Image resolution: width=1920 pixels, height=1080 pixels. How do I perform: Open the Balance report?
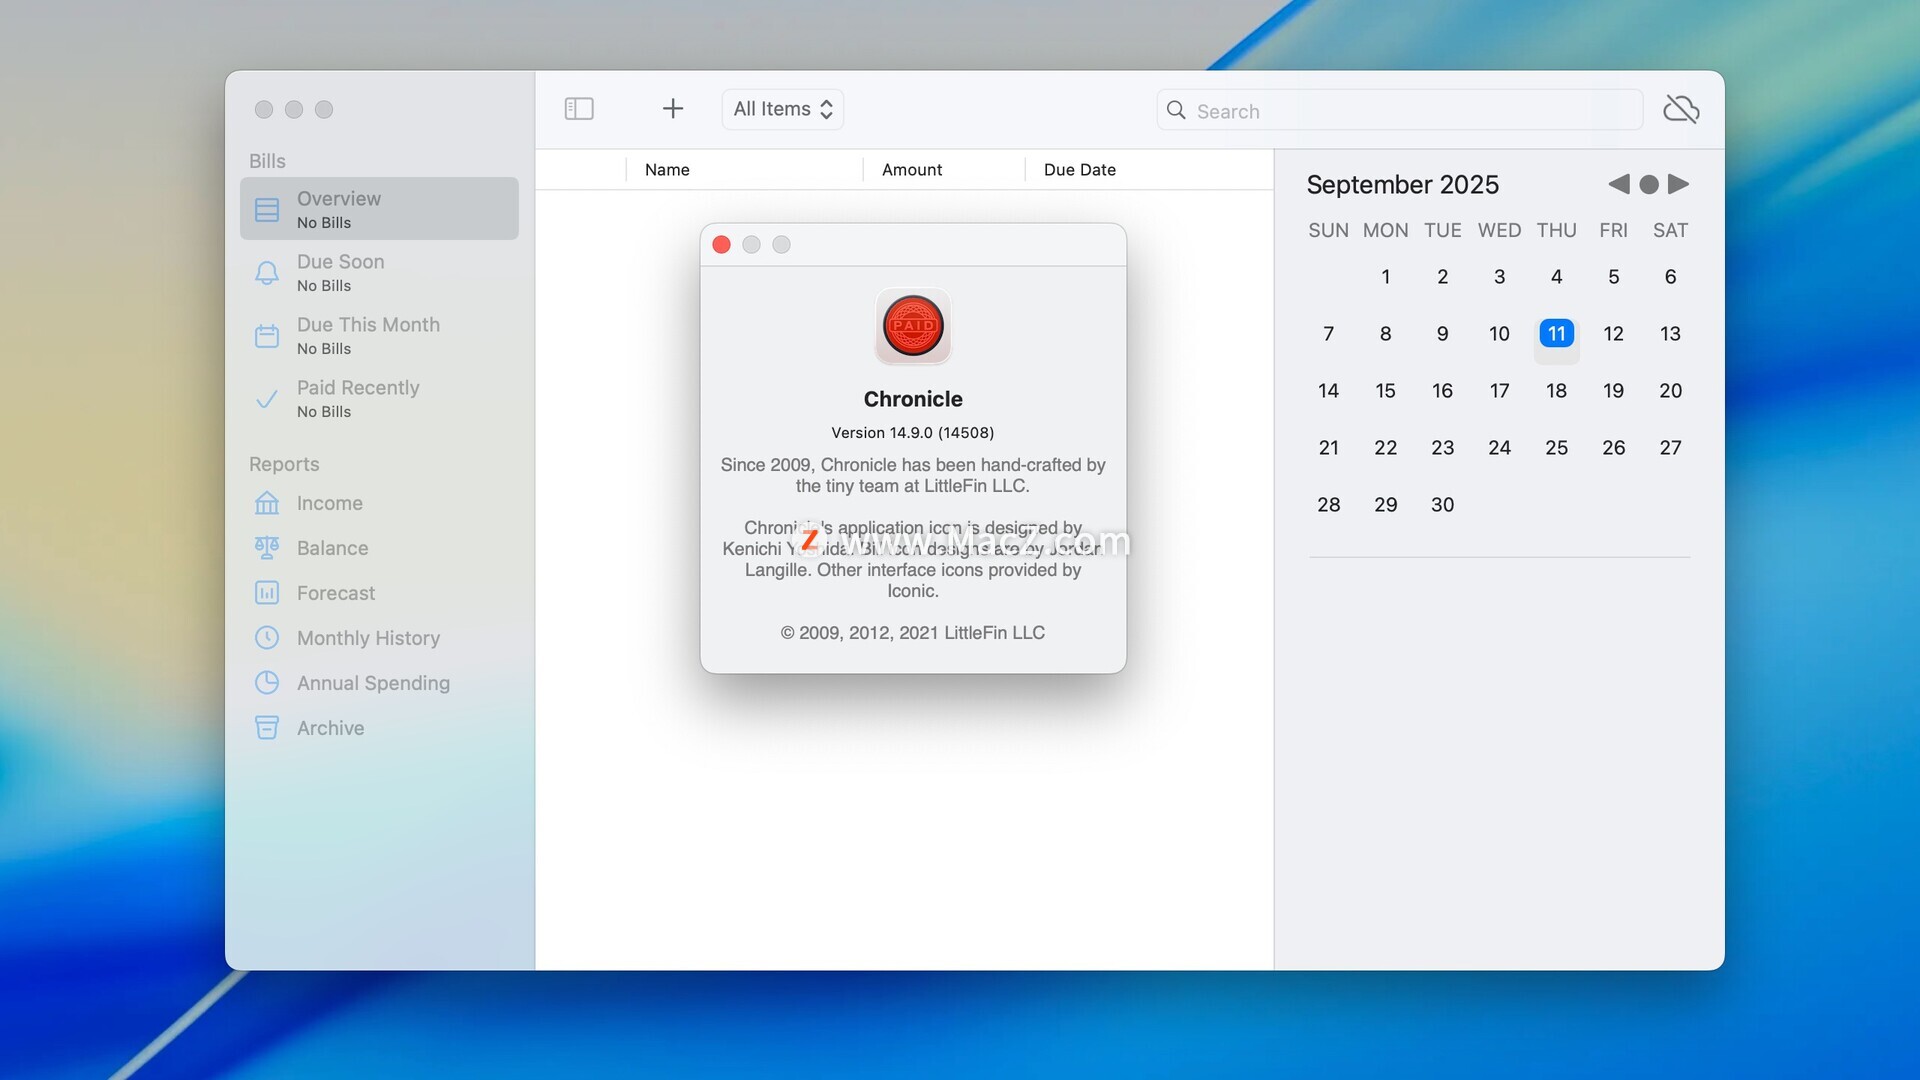coord(379,548)
